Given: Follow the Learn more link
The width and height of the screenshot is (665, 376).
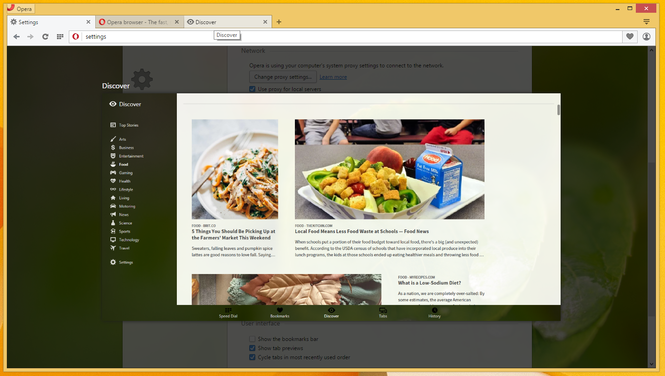Looking at the screenshot, I should pos(333,77).
